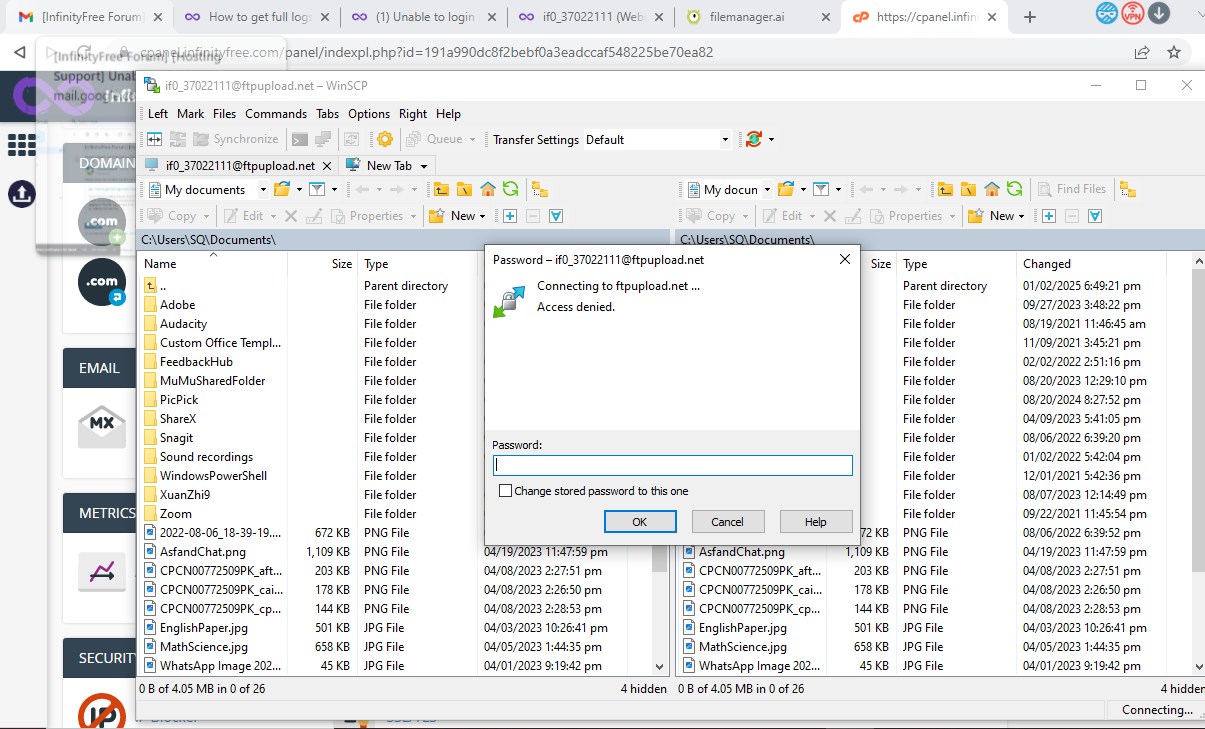Screen dimensions: 1205x729
Task: Click the Select All icon in right panel
Action: point(1096,215)
